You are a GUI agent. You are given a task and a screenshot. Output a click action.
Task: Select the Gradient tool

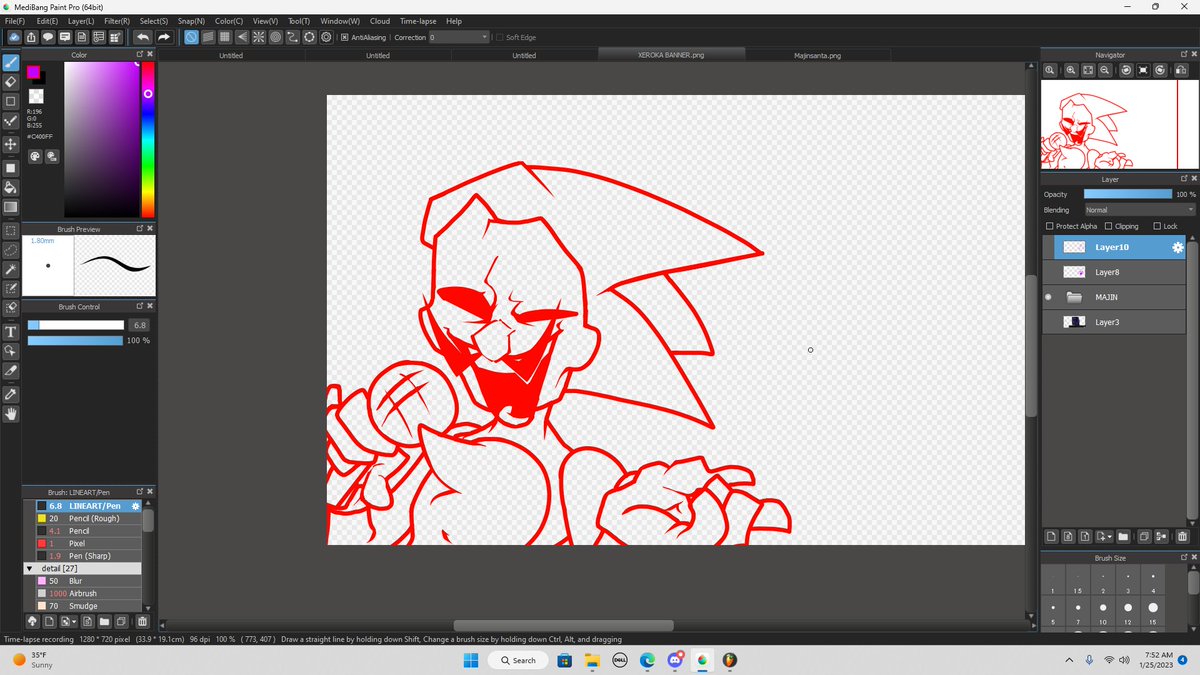coord(11,207)
